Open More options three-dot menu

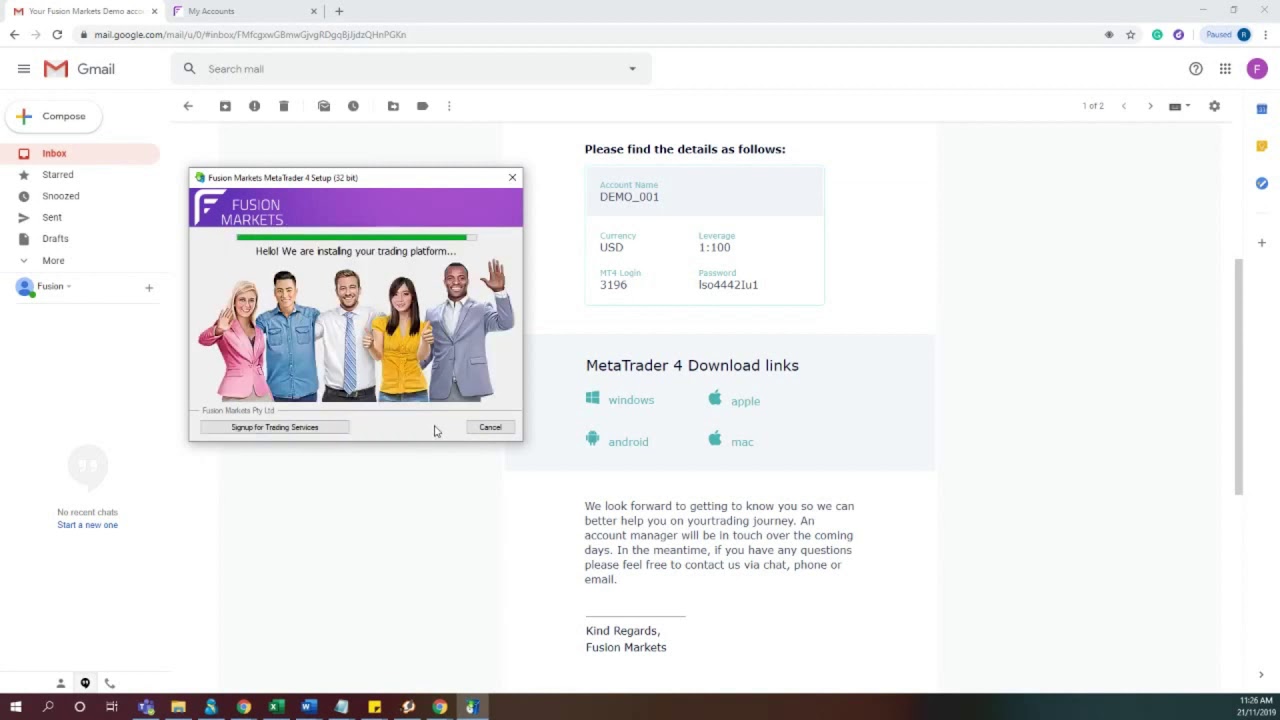(449, 106)
